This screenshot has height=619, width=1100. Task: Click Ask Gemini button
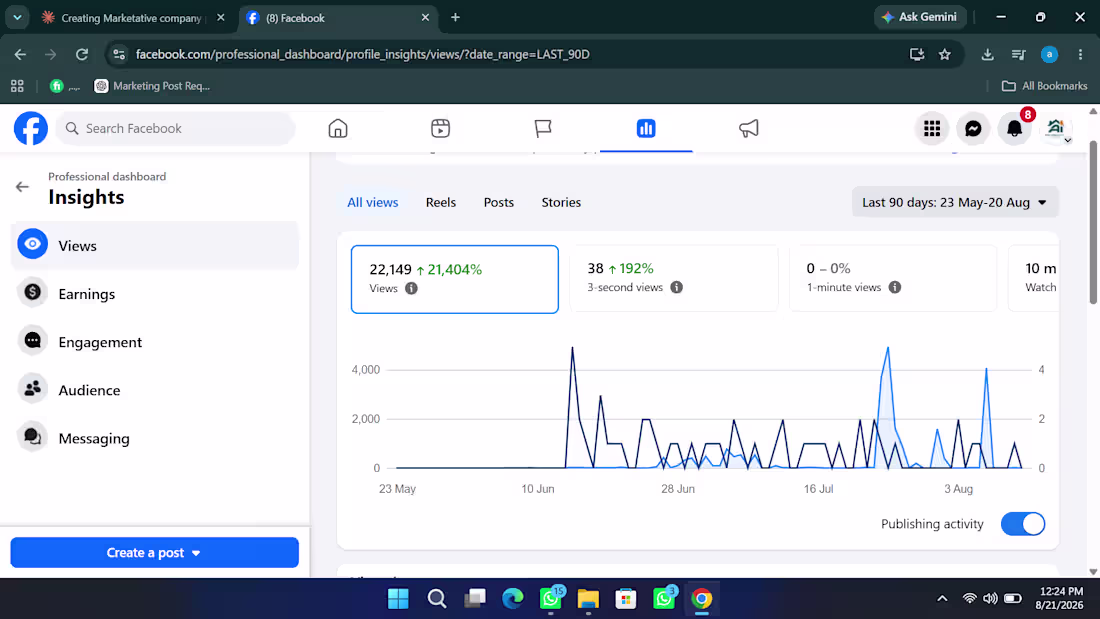920,17
